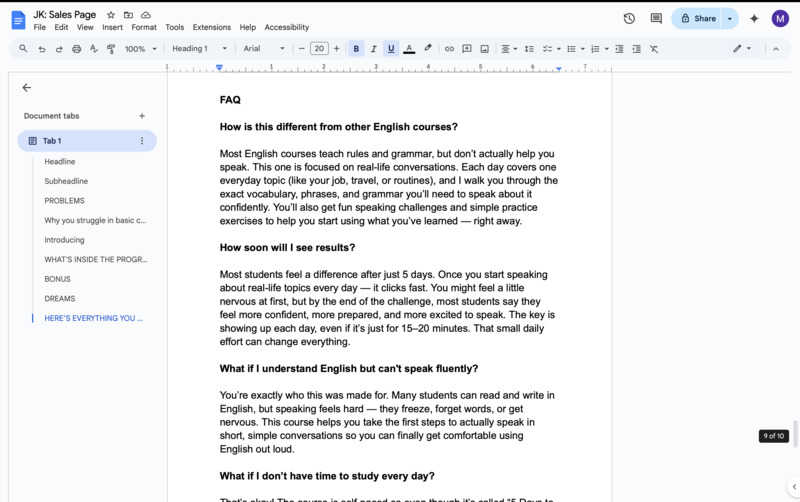The width and height of the screenshot is (800, 502).
Task: Activate the paint format tool
Action: pos(111,49)
